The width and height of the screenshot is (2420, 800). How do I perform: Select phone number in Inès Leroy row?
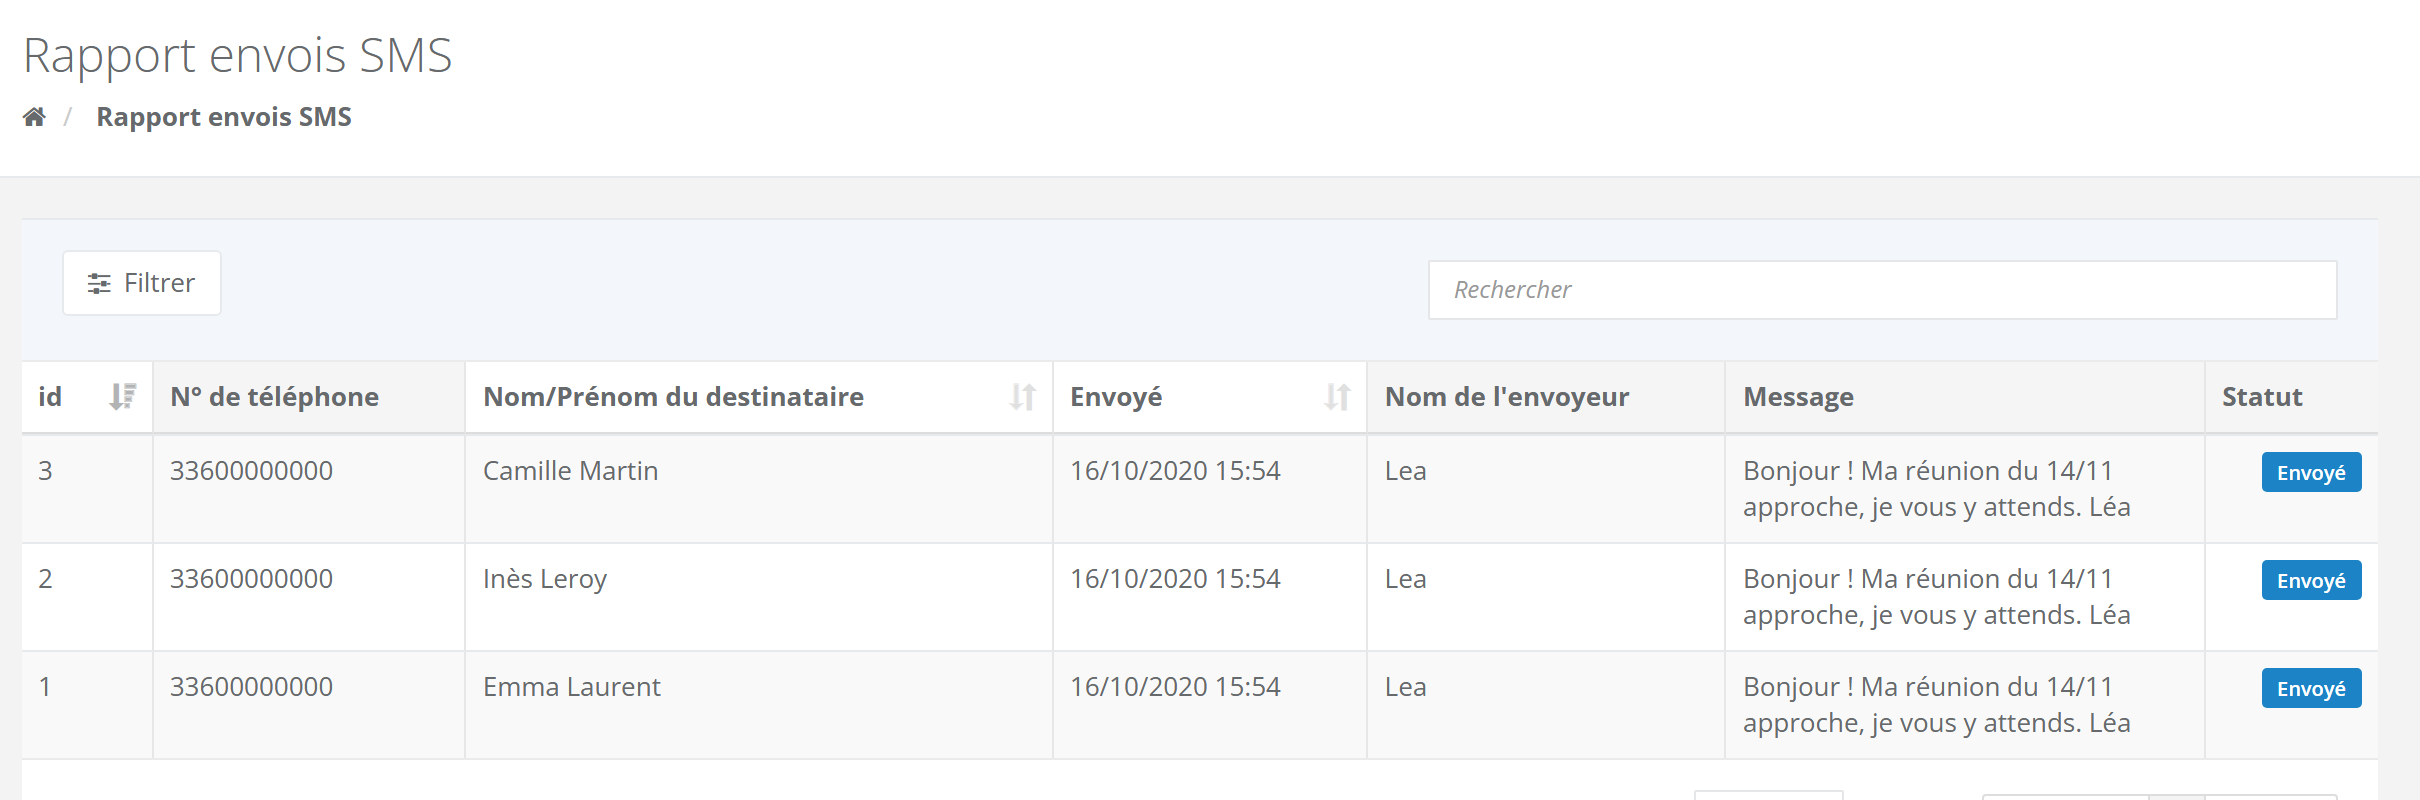(x=251, y=579)
